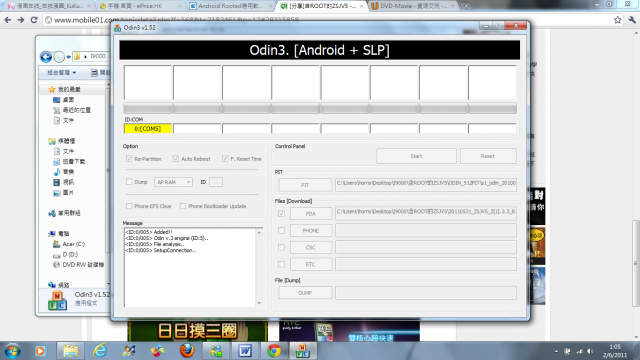Click browser forward button
Viewport: 640px width, 360px height.
(21, 20)
